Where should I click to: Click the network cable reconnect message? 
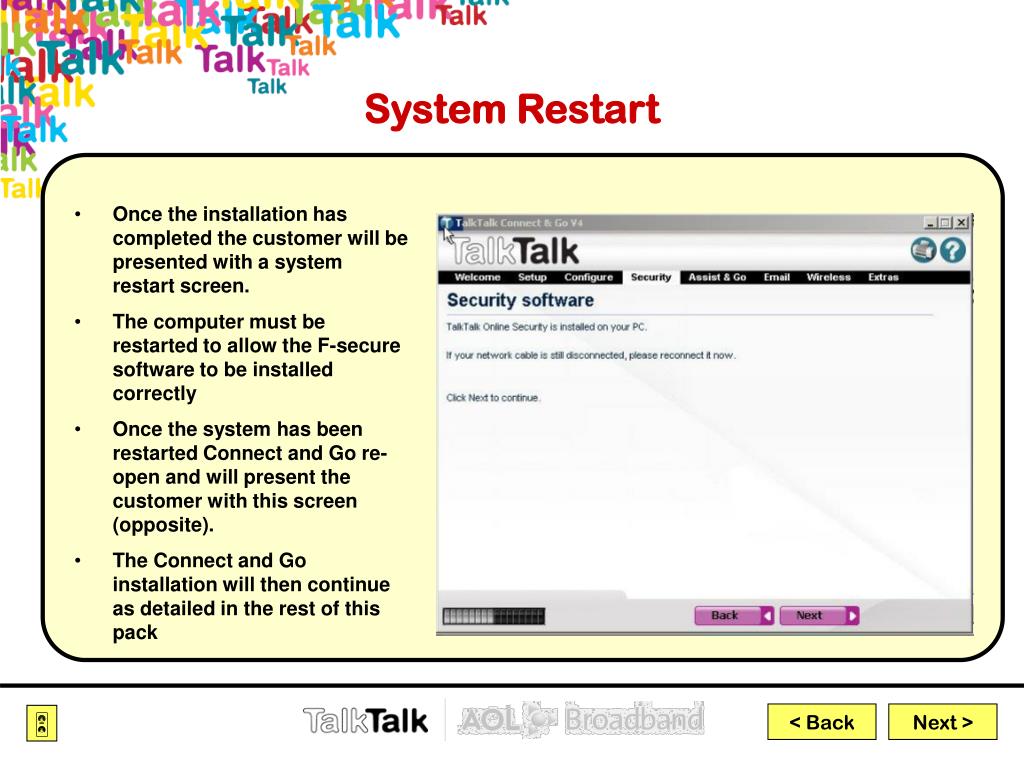[591, 355]
